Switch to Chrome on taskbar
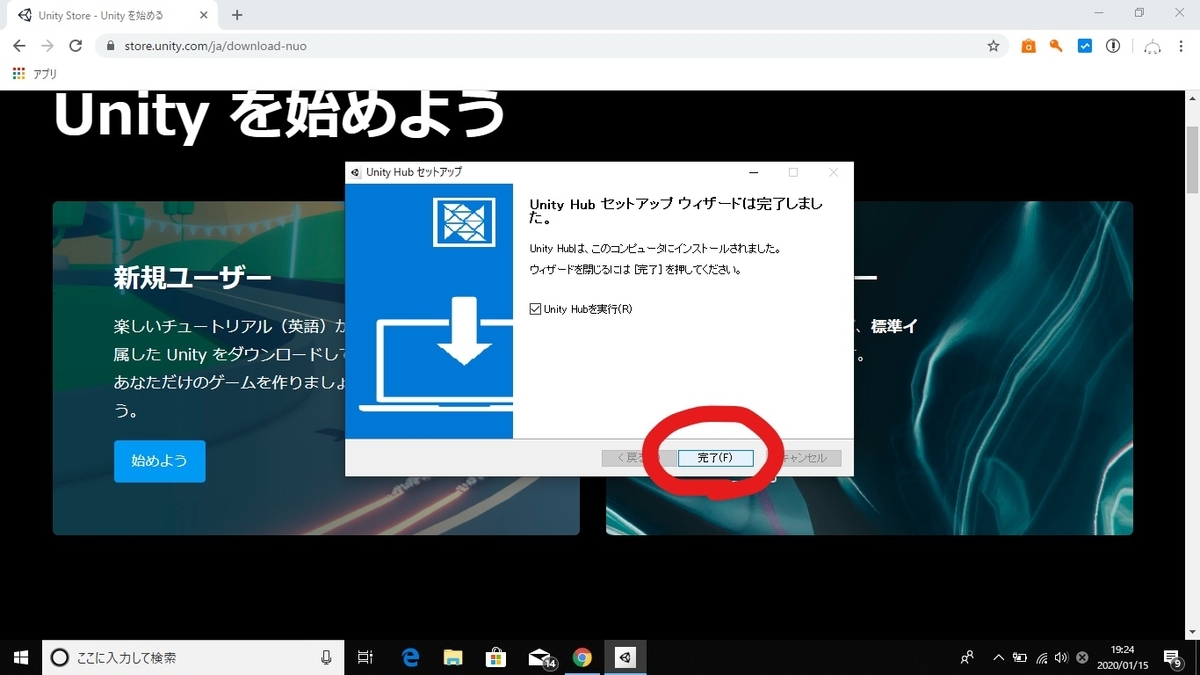This screenshot has height=675, width=1200. coord(582,657)
